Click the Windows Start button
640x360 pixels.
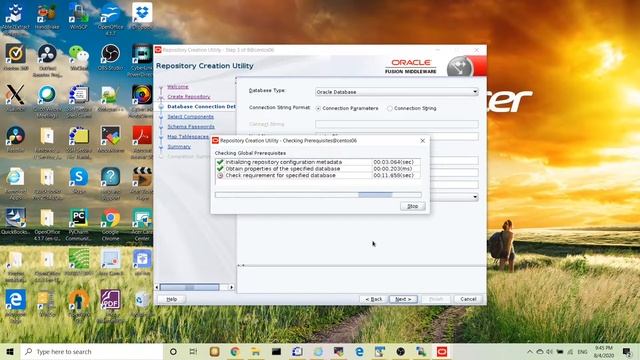click(x=10, y=351)
